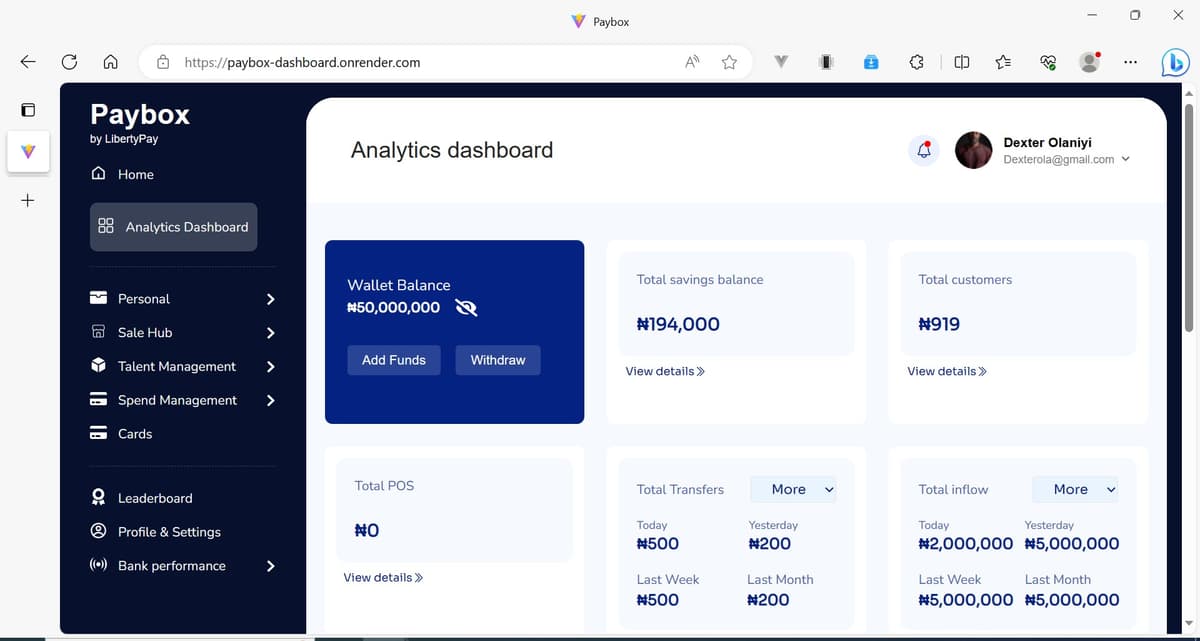
Task: Select the Analytics Dashboard grid icon
Action: [107, 226]
